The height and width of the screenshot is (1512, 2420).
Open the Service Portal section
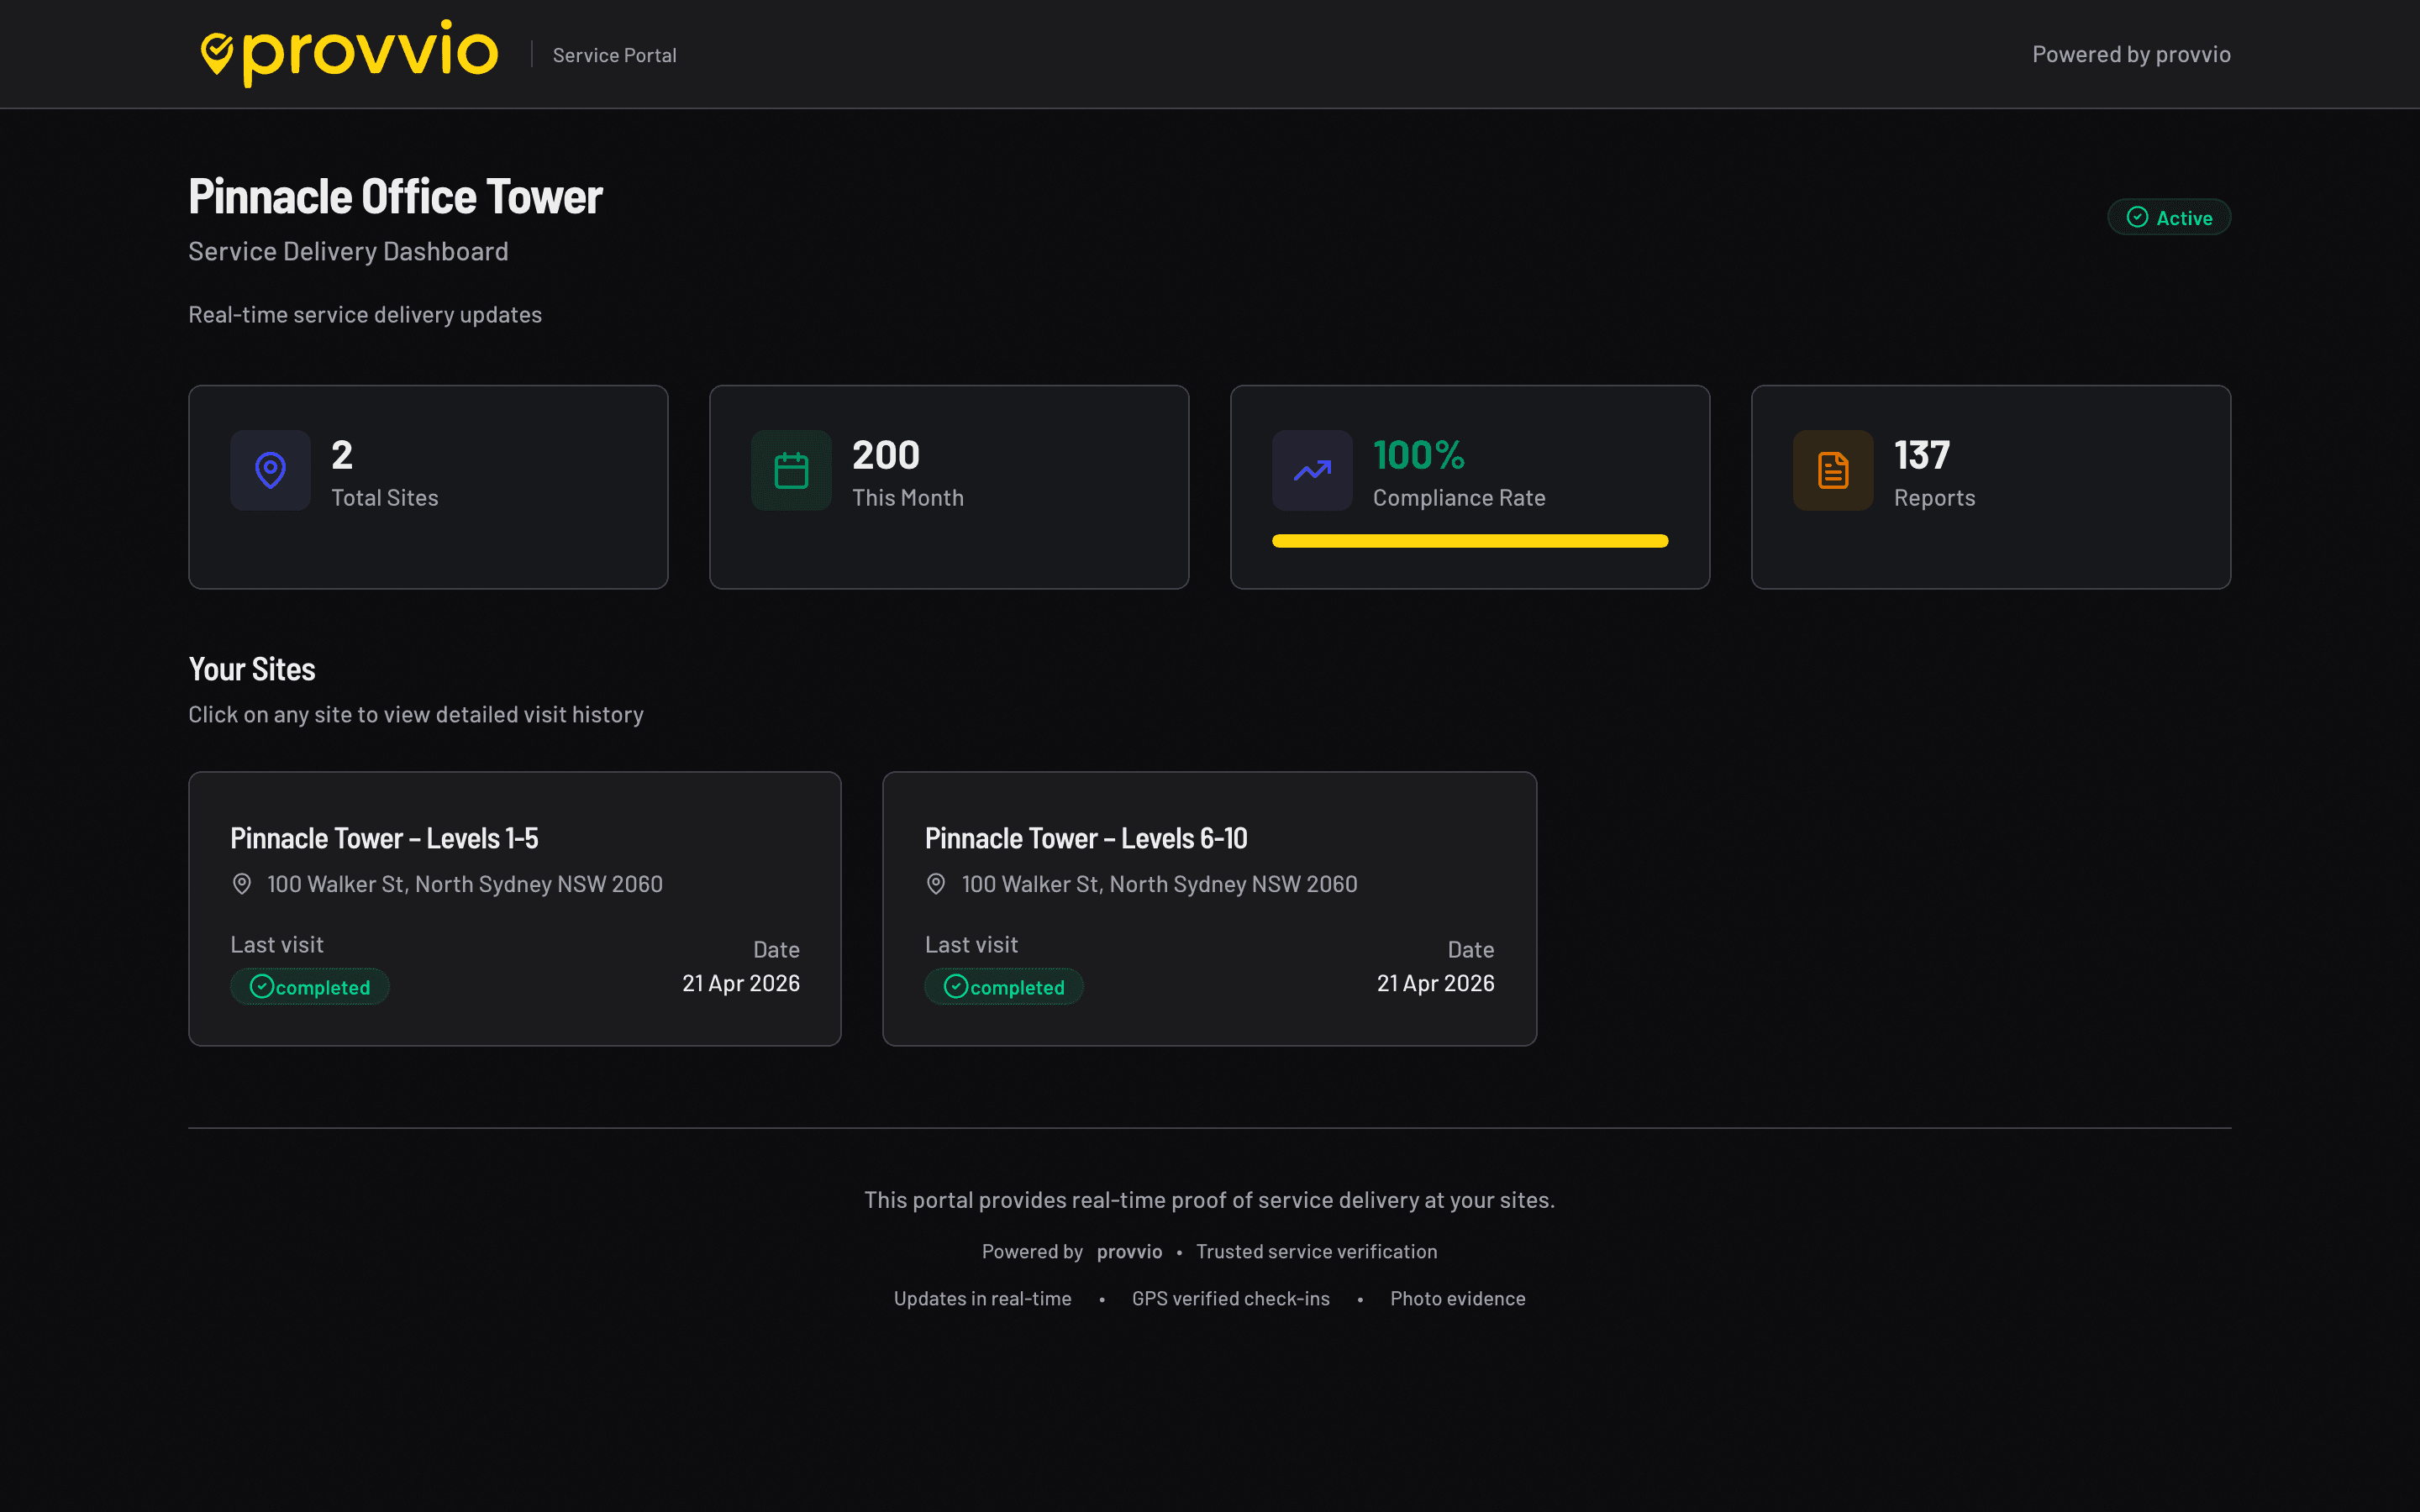[x=615, y=55]
